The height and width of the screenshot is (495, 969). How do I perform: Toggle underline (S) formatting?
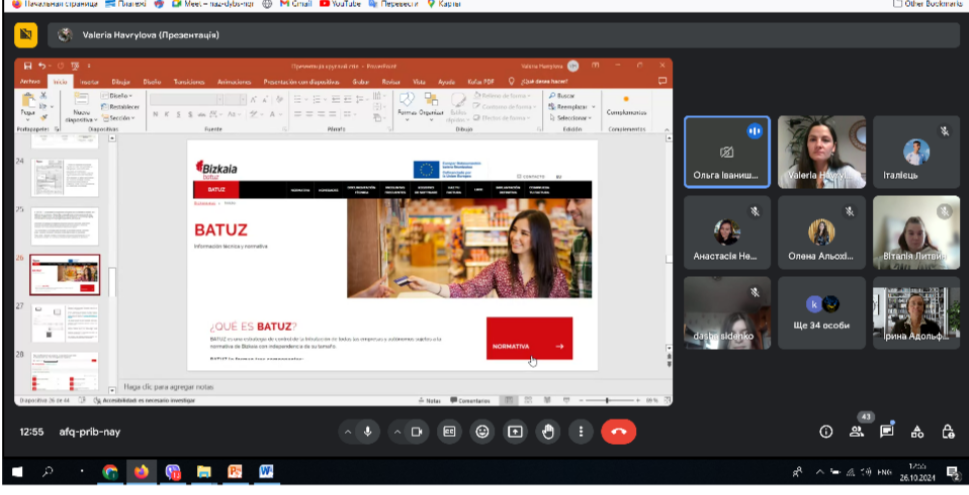pos(179,114)
